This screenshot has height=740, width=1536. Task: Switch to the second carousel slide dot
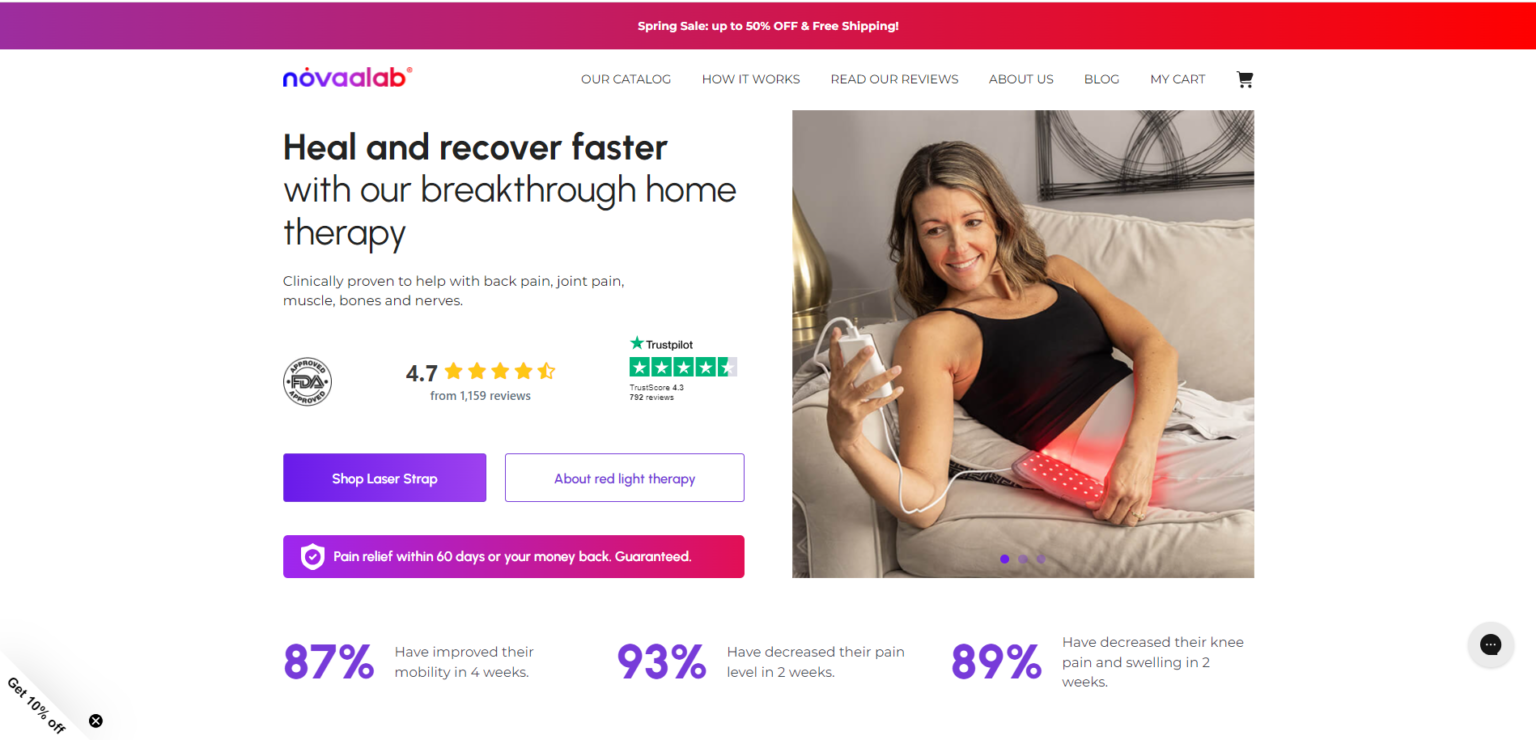pyautogui.click(x=1023, y=559)
